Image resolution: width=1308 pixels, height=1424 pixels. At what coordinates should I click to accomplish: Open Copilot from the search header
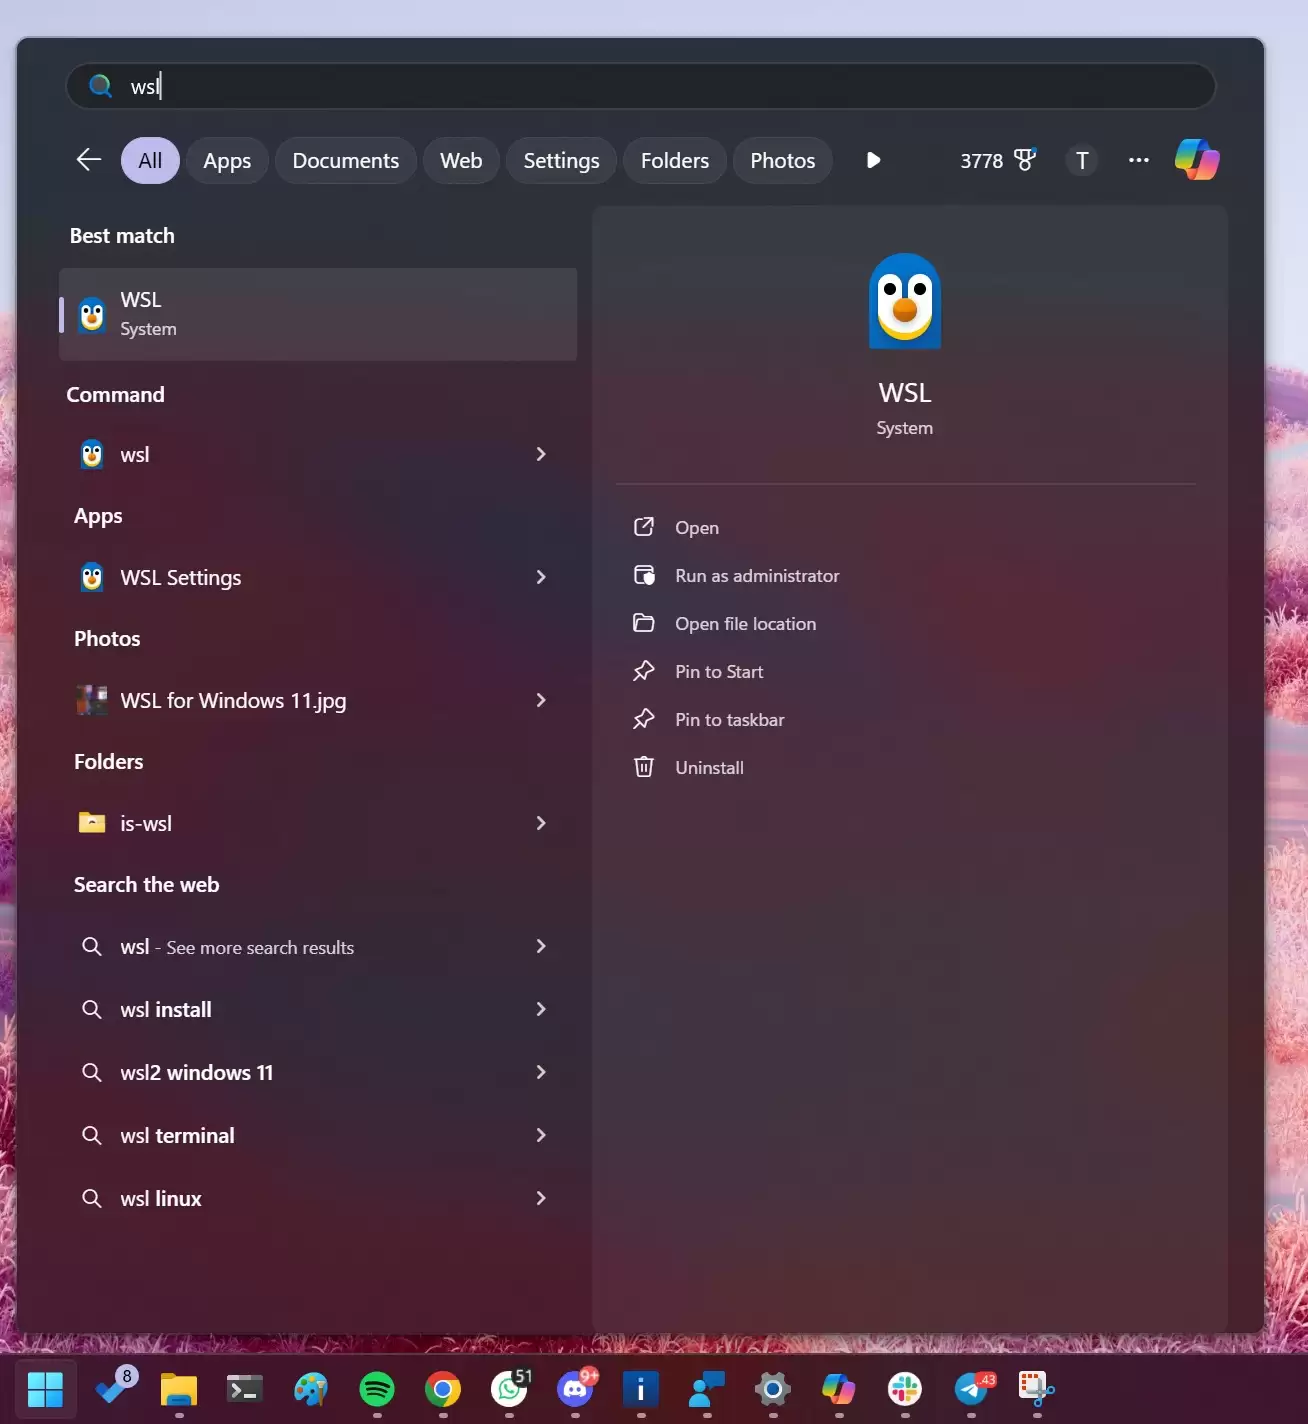click(1196, 160)
